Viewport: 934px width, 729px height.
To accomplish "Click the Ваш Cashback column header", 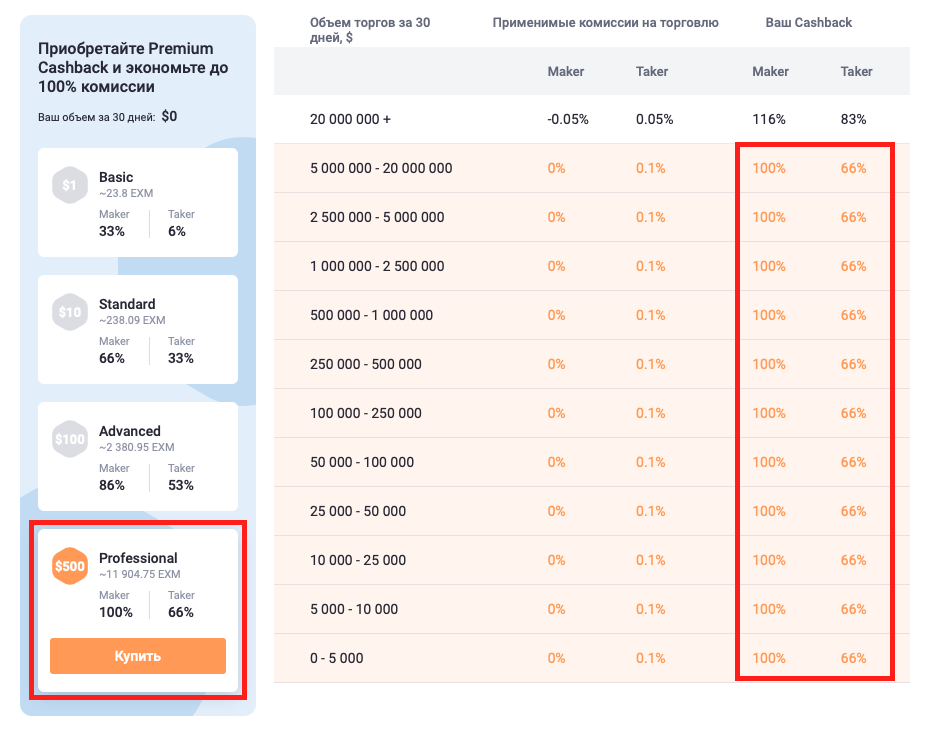I will (809, 22).
